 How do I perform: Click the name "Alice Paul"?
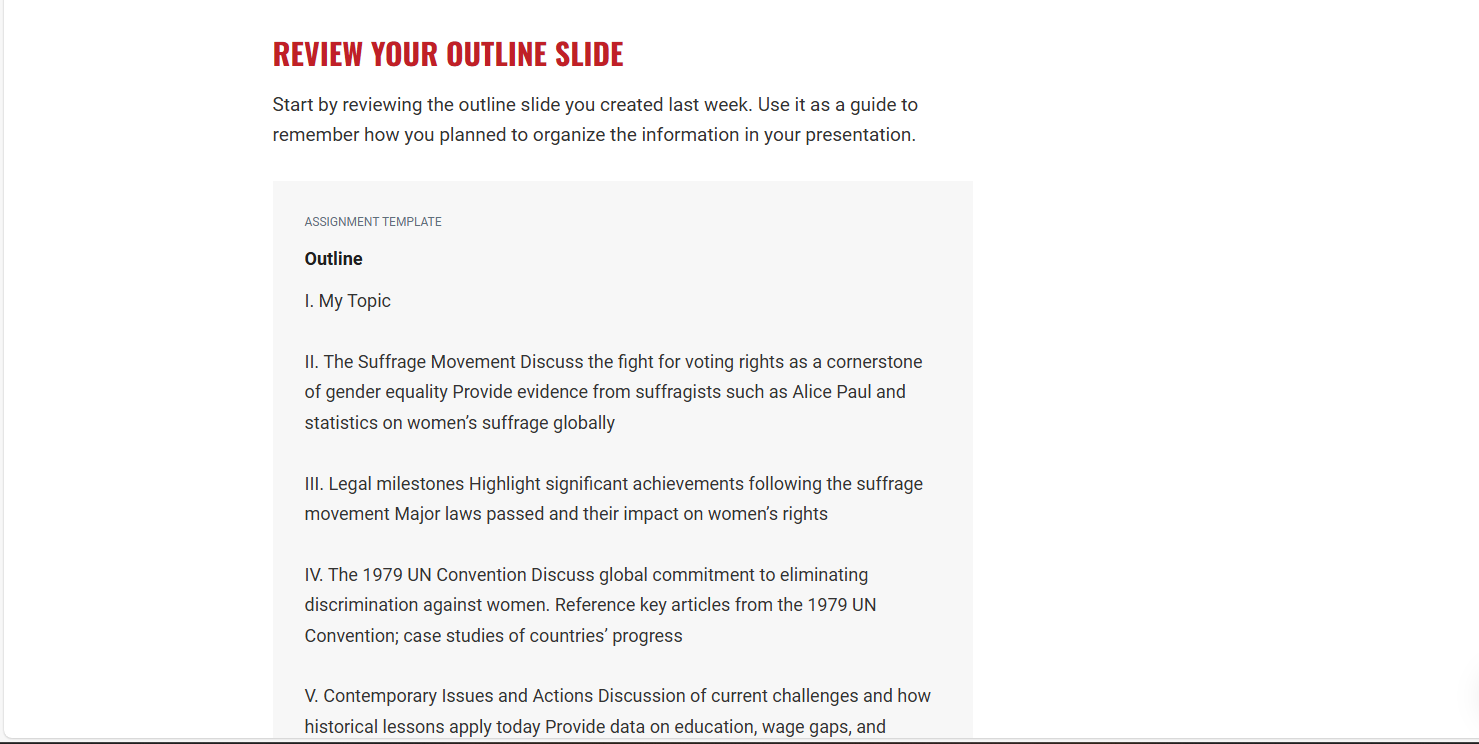point(832,392)
